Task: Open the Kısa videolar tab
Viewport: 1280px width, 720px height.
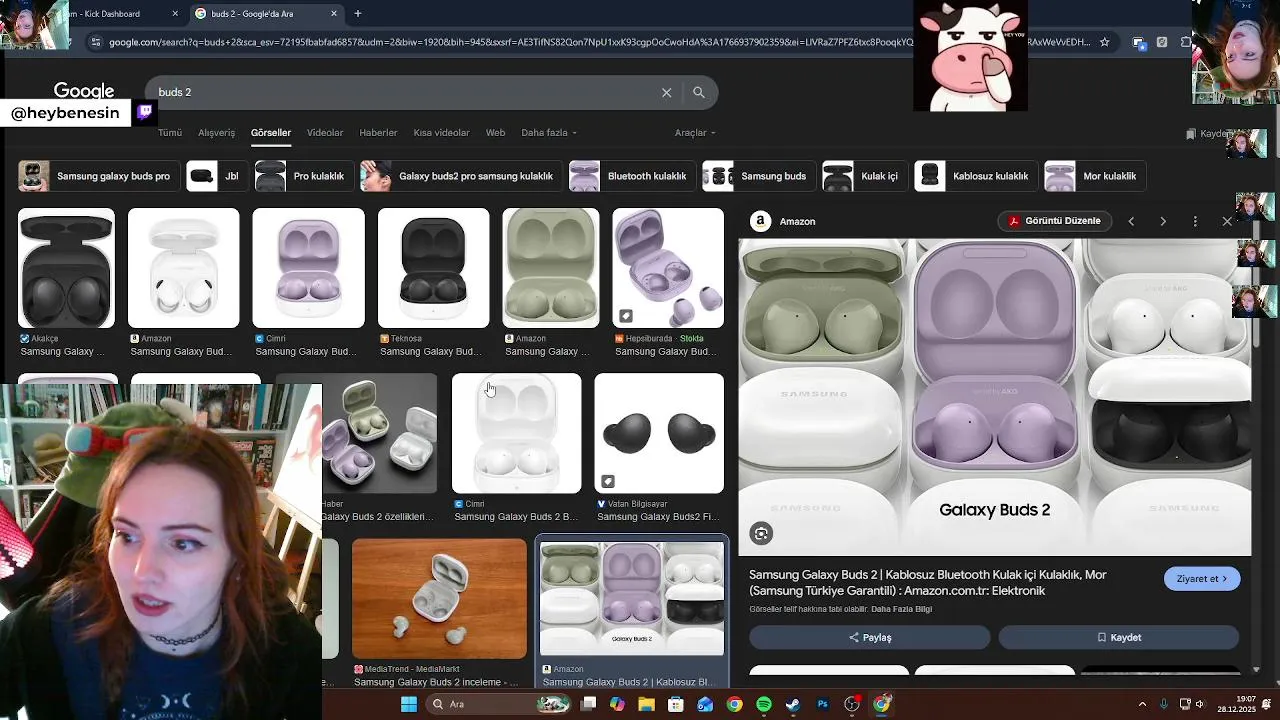Action: coord(441,132)
